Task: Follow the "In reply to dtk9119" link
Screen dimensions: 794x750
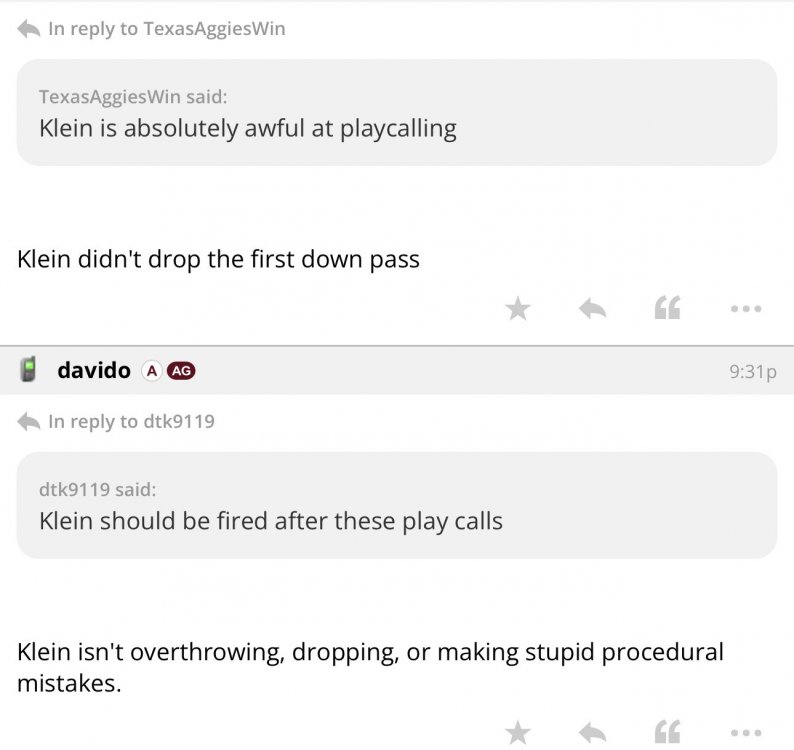Action: click(131, 422)
